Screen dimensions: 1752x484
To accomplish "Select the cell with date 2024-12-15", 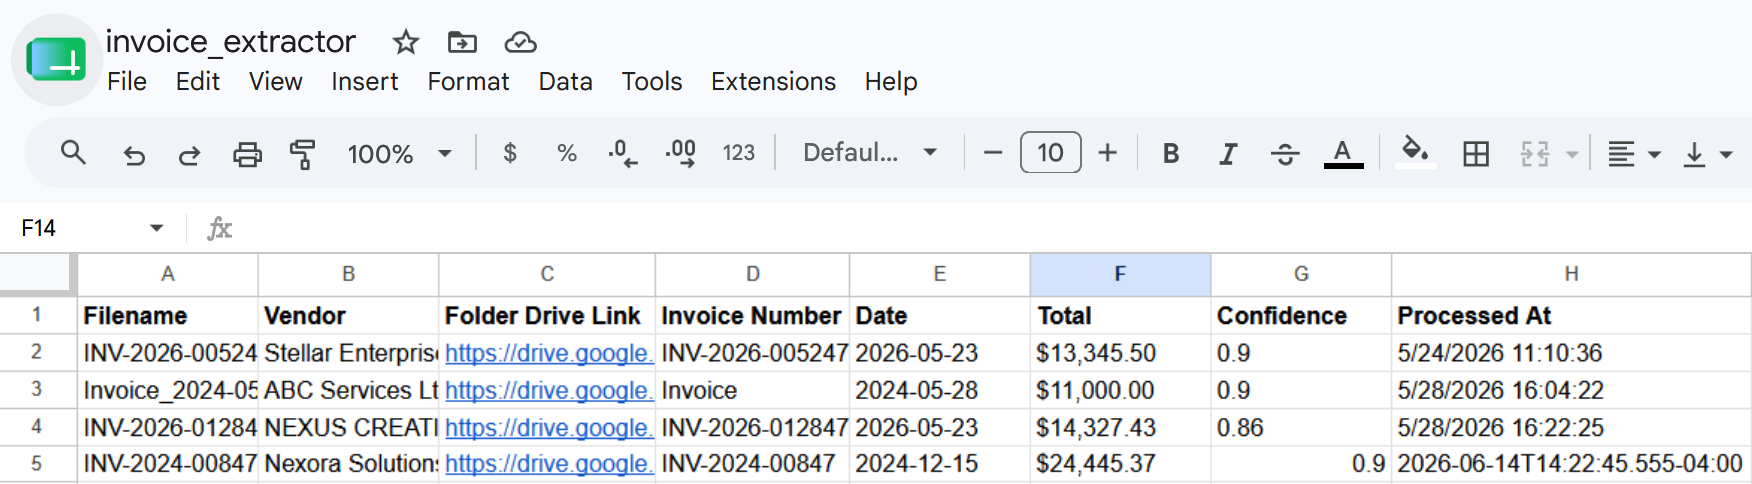I will [940, 464].
